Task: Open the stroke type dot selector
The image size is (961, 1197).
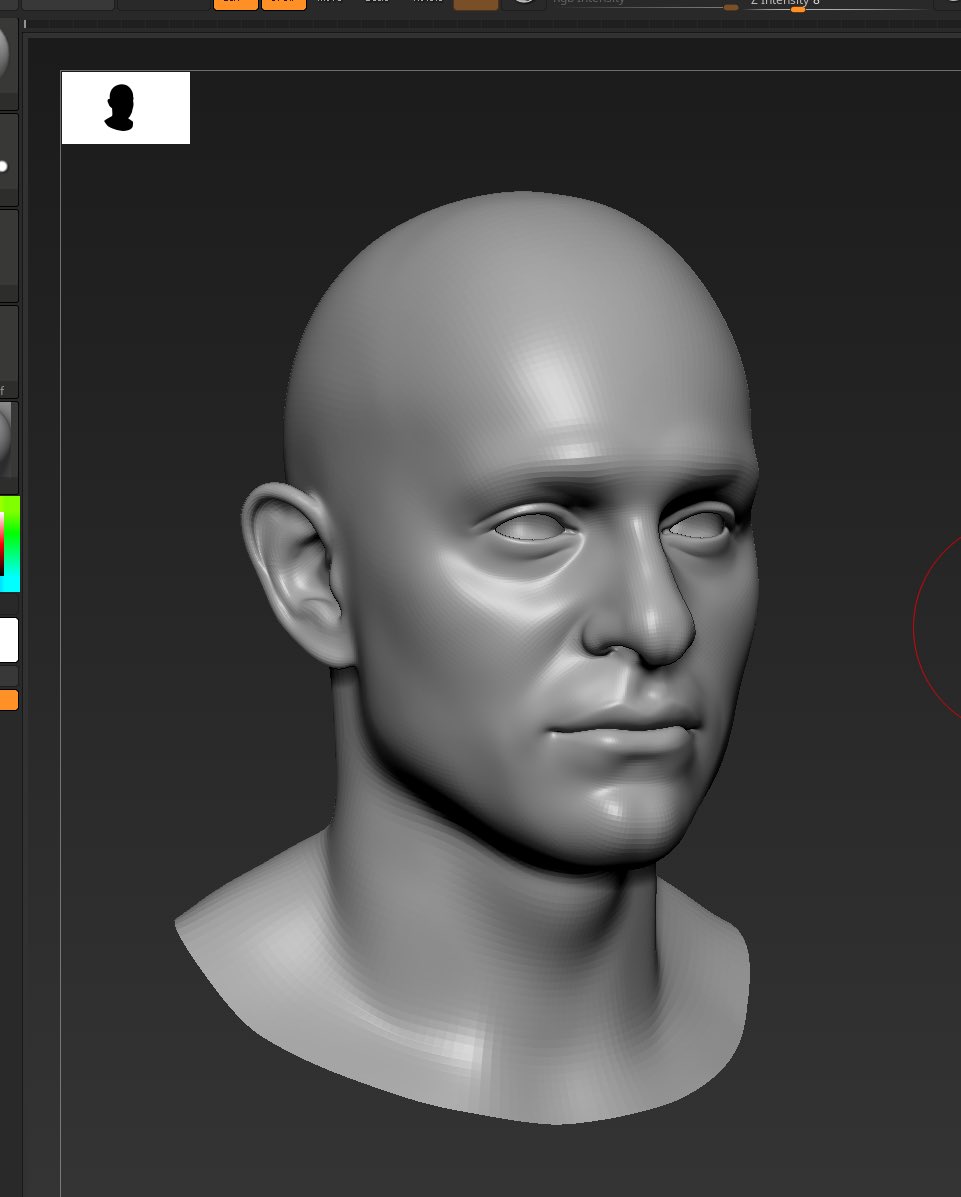Action: tap(8, 159)
